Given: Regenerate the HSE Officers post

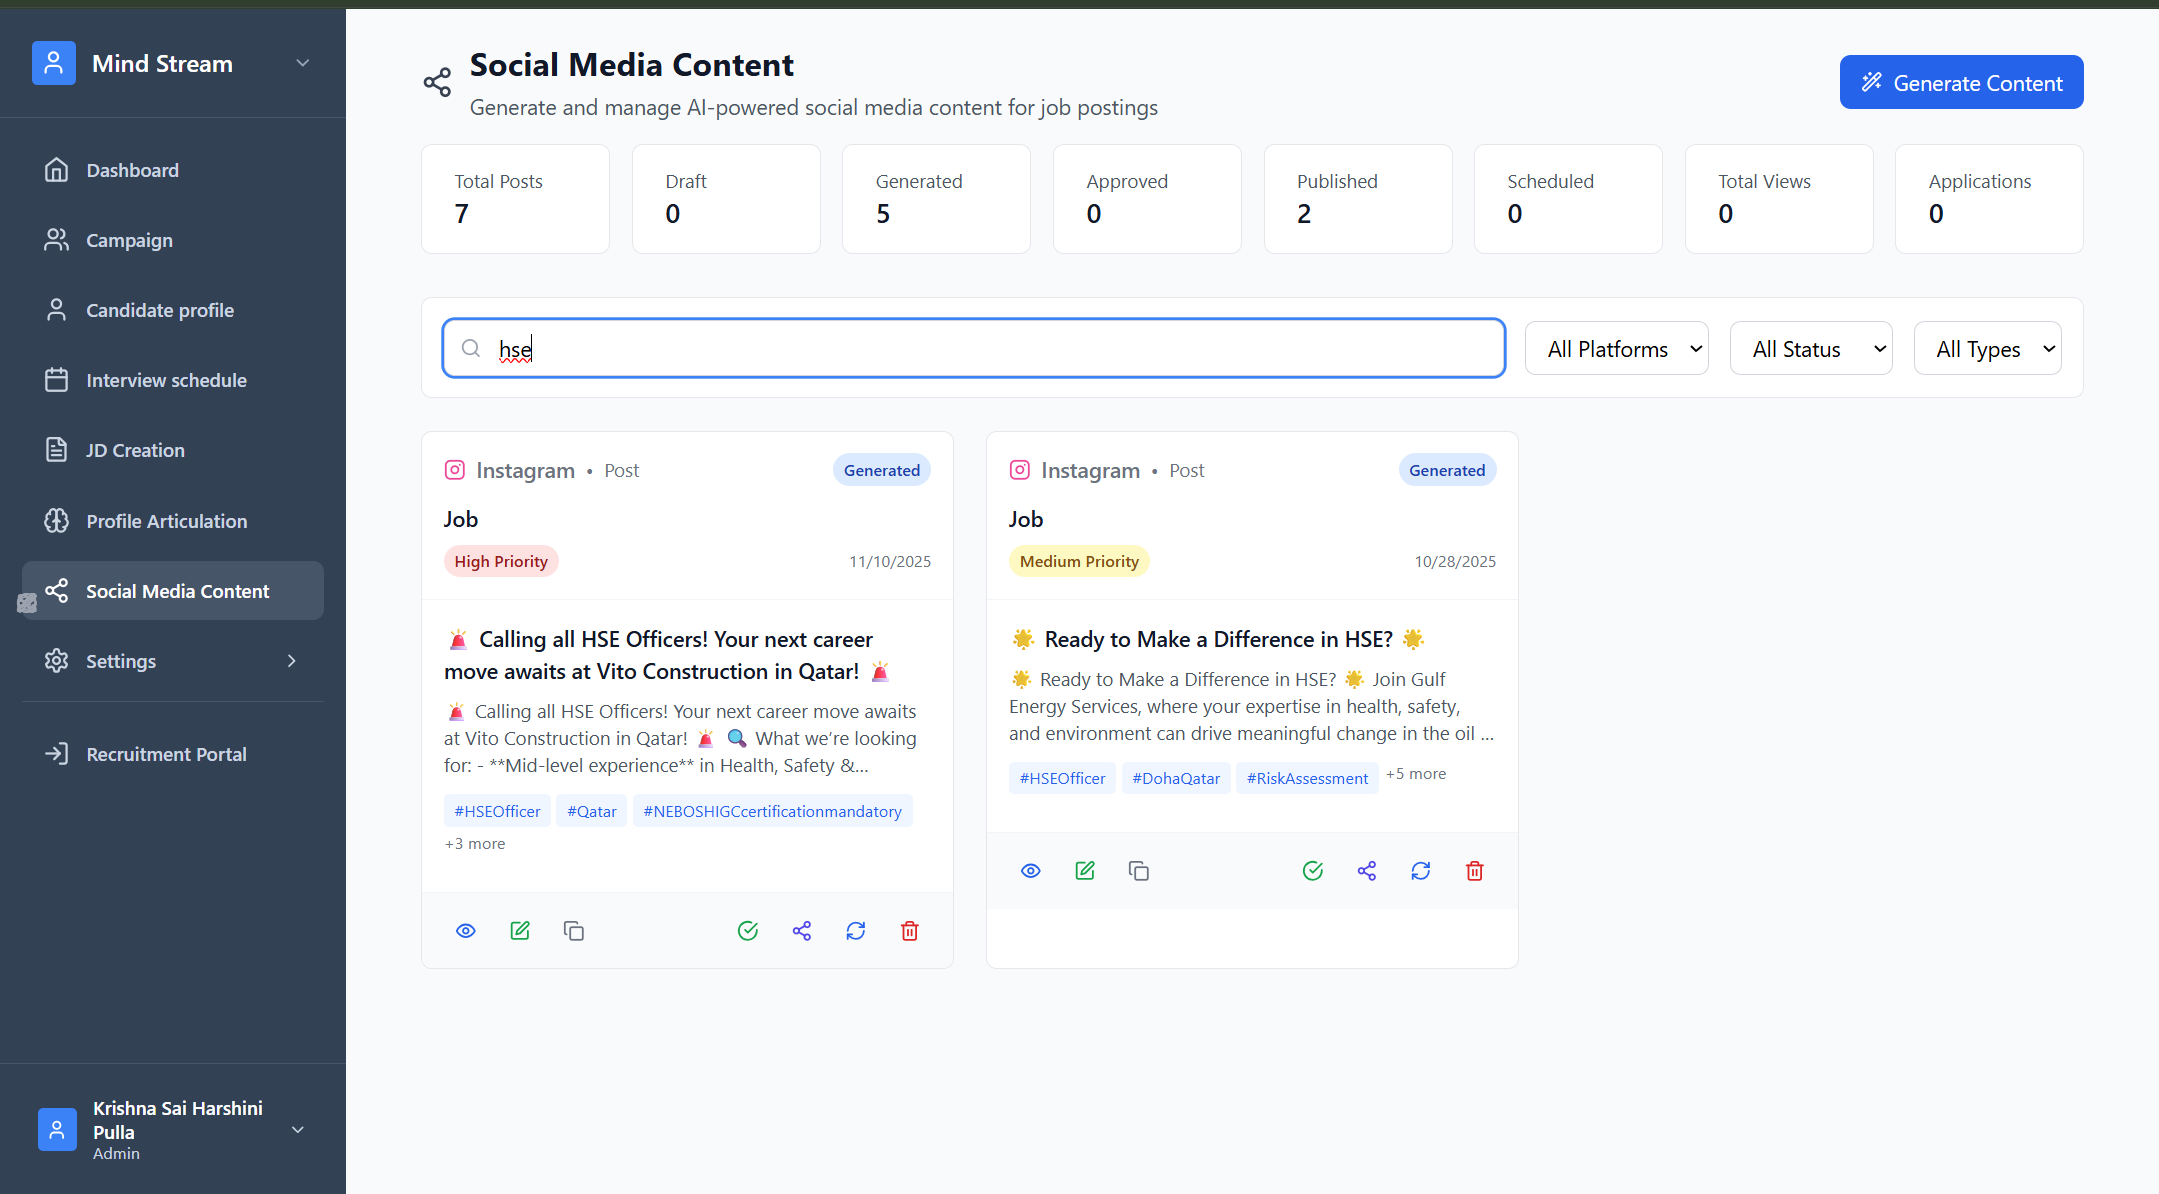Looking at the screenshot, I should (x=856, y=931).
